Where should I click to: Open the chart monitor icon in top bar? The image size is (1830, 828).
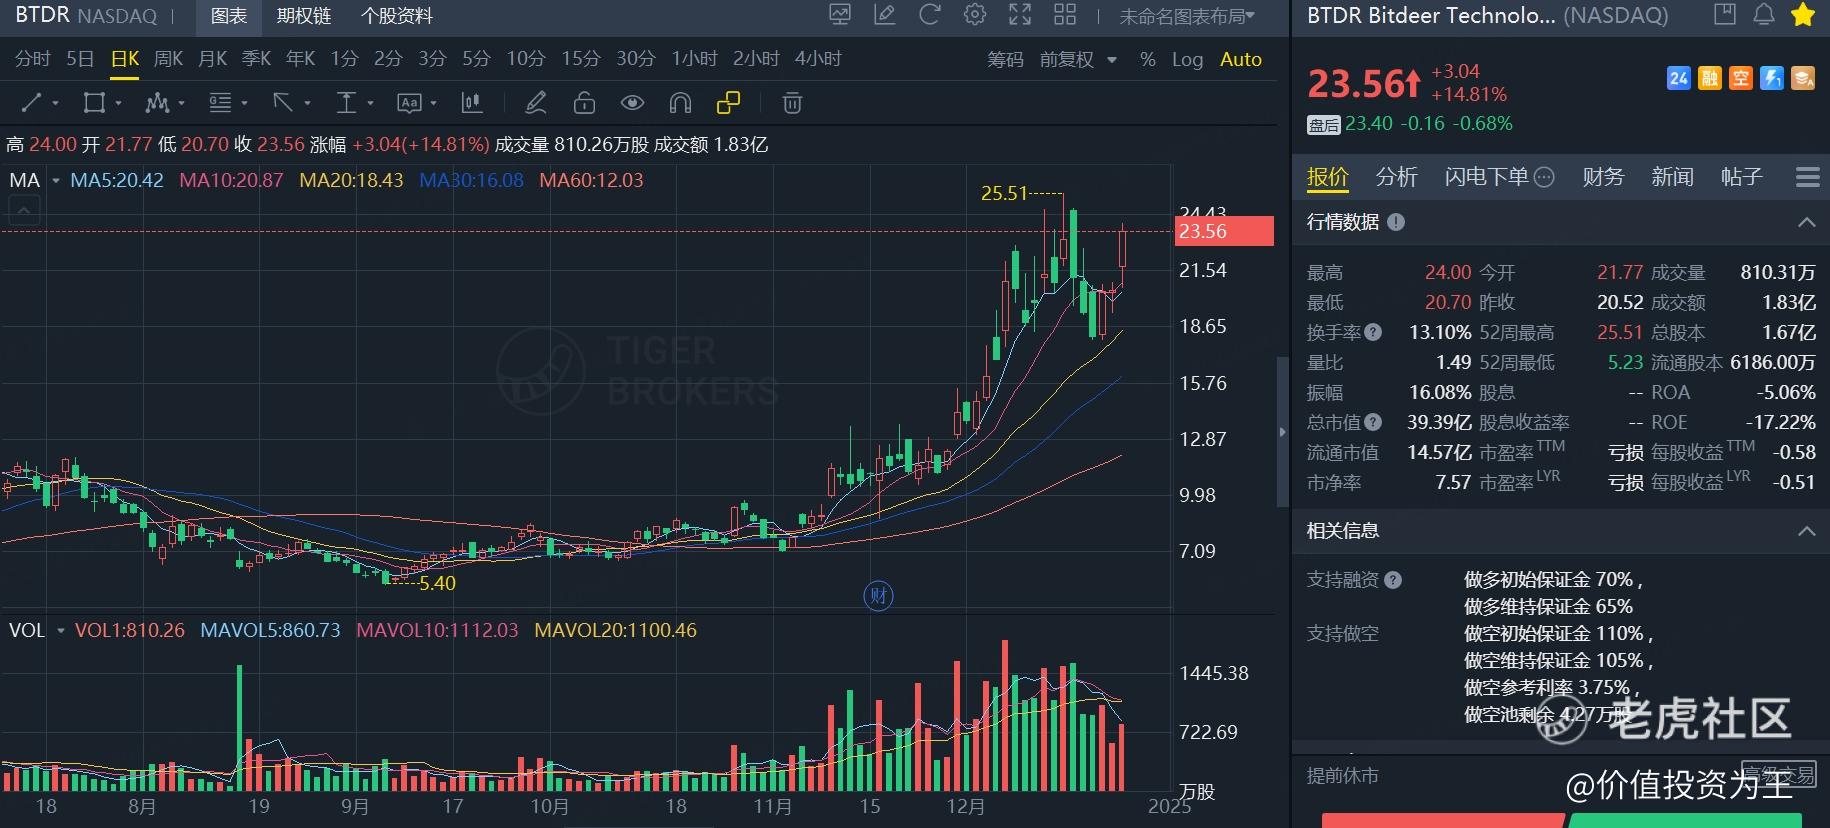[x=840, y=15]
